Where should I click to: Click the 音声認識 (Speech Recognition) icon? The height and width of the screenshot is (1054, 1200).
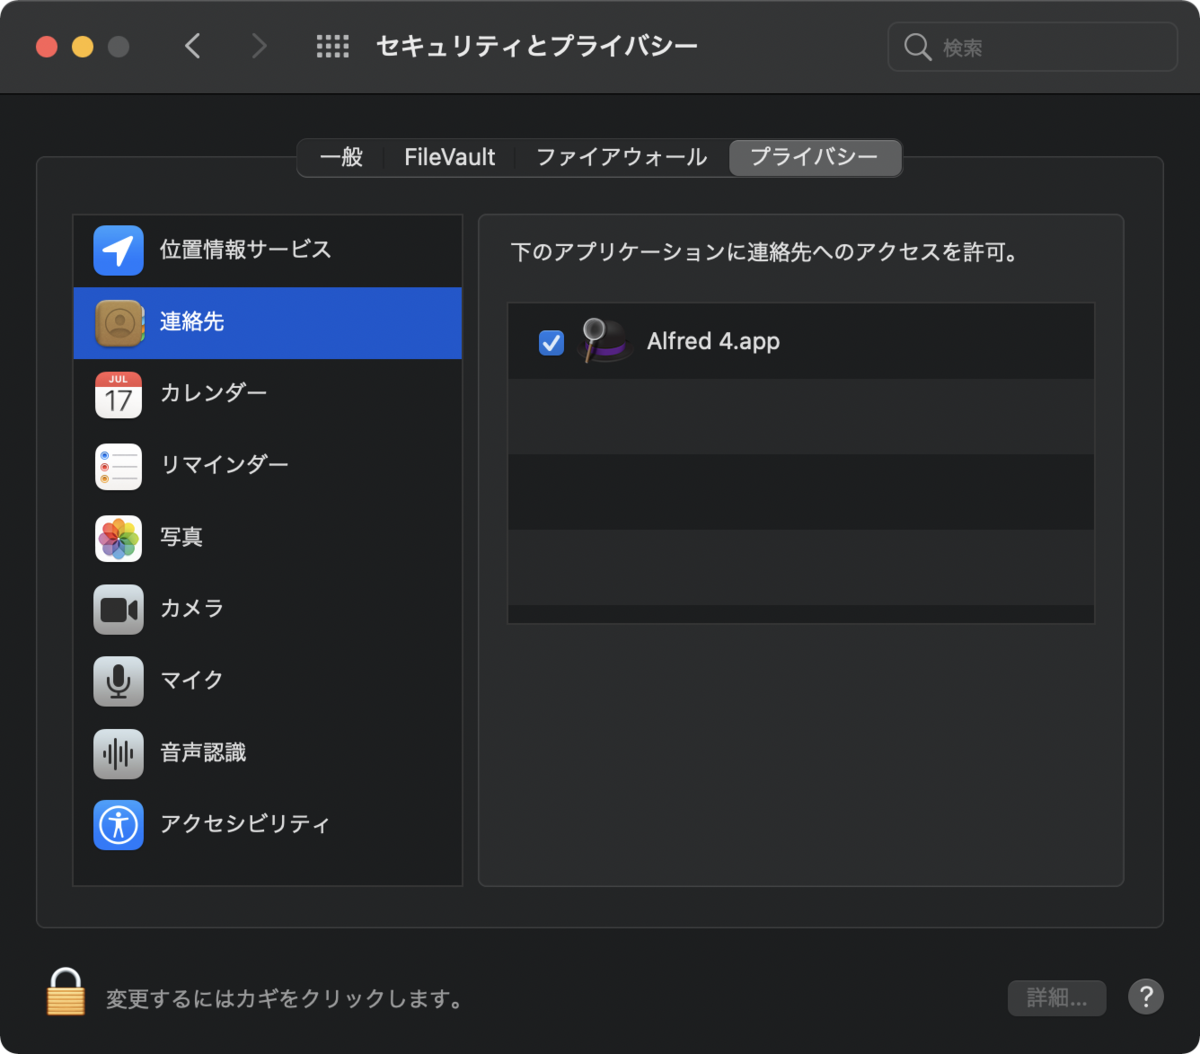click(x=118, y=753)
